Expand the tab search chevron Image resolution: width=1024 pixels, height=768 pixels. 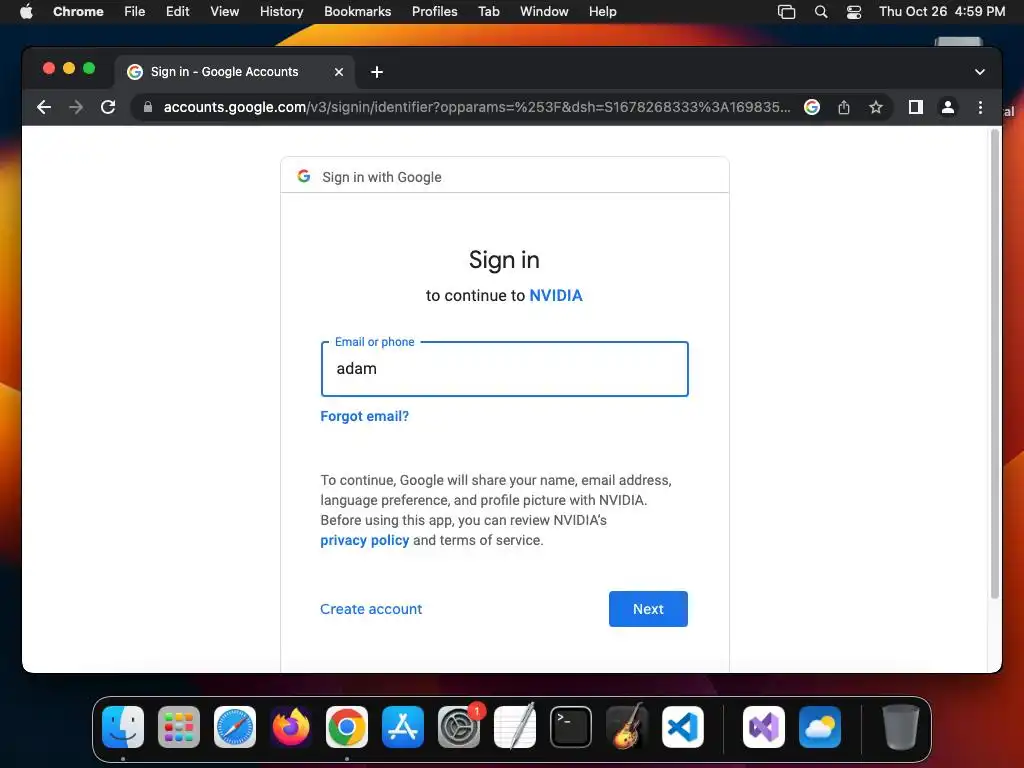click(980, 72)
